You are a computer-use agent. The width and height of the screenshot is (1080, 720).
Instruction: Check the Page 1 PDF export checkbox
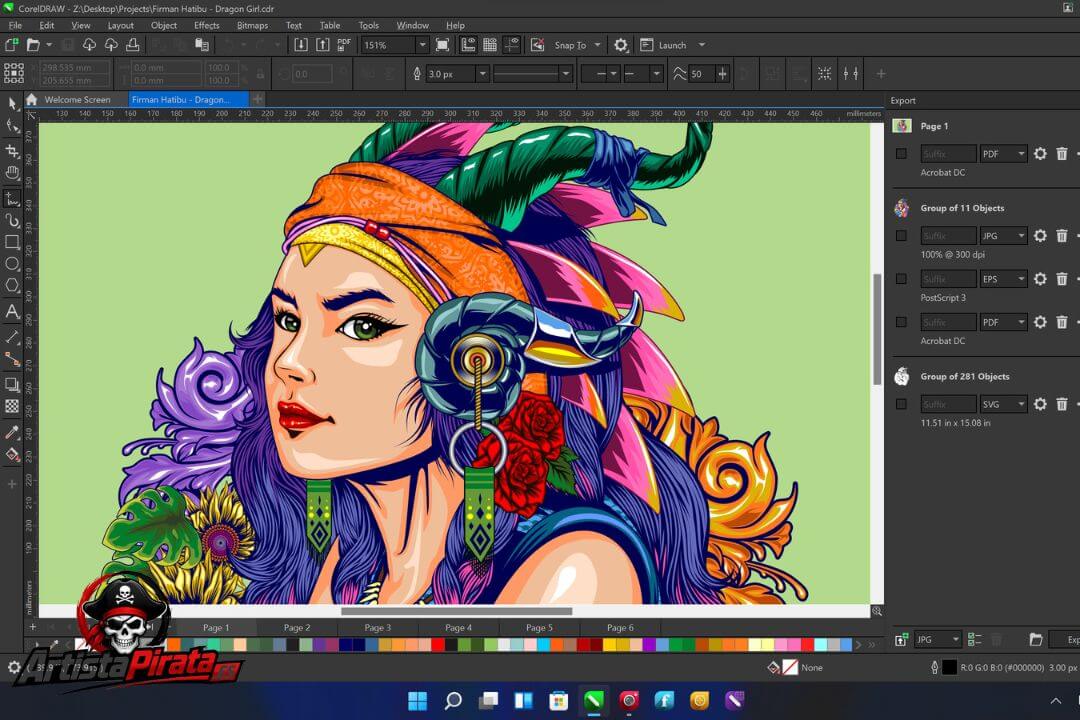click(901, 154)
